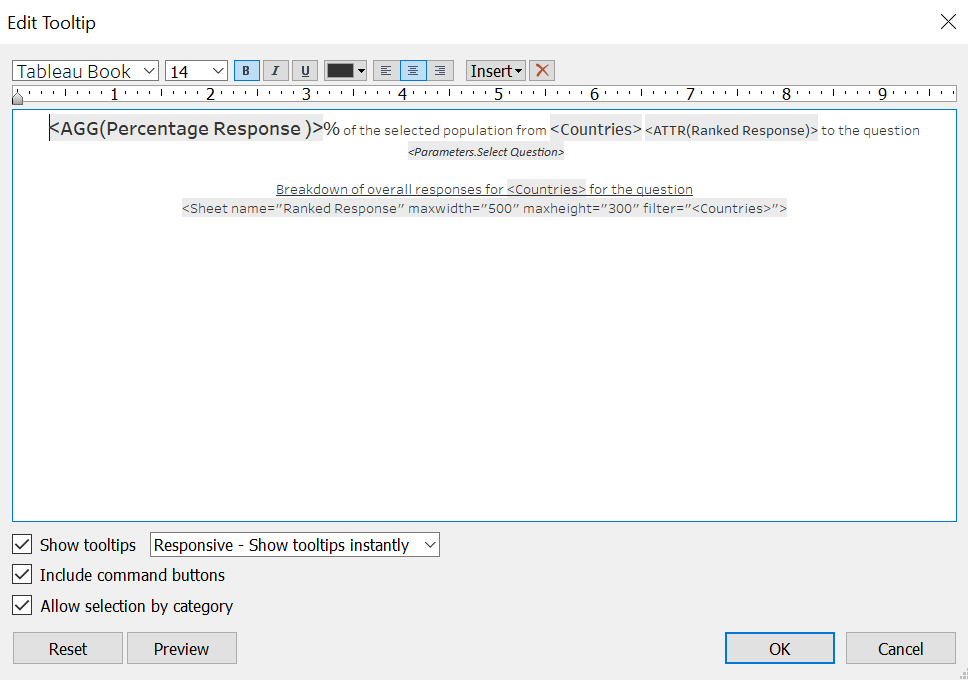
Task: Center-align the tooltip text
Action: [x=413, y=71]
